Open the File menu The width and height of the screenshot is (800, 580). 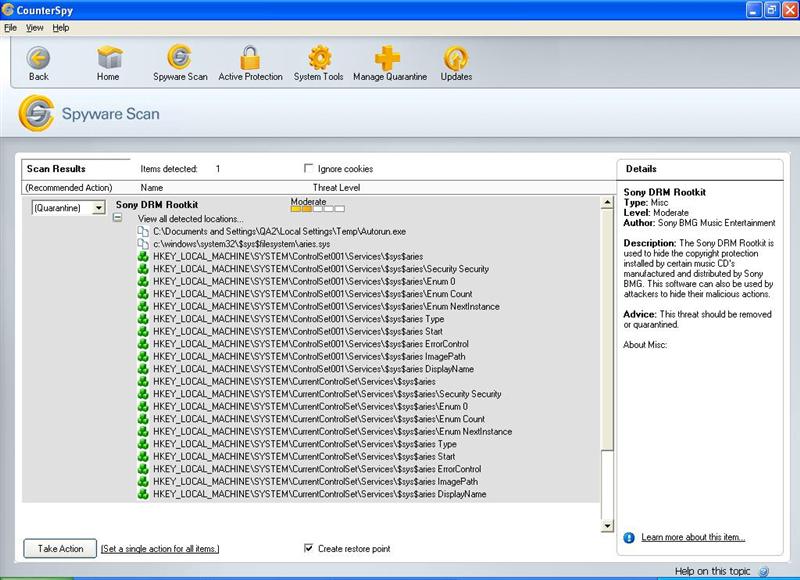[10, 28]
